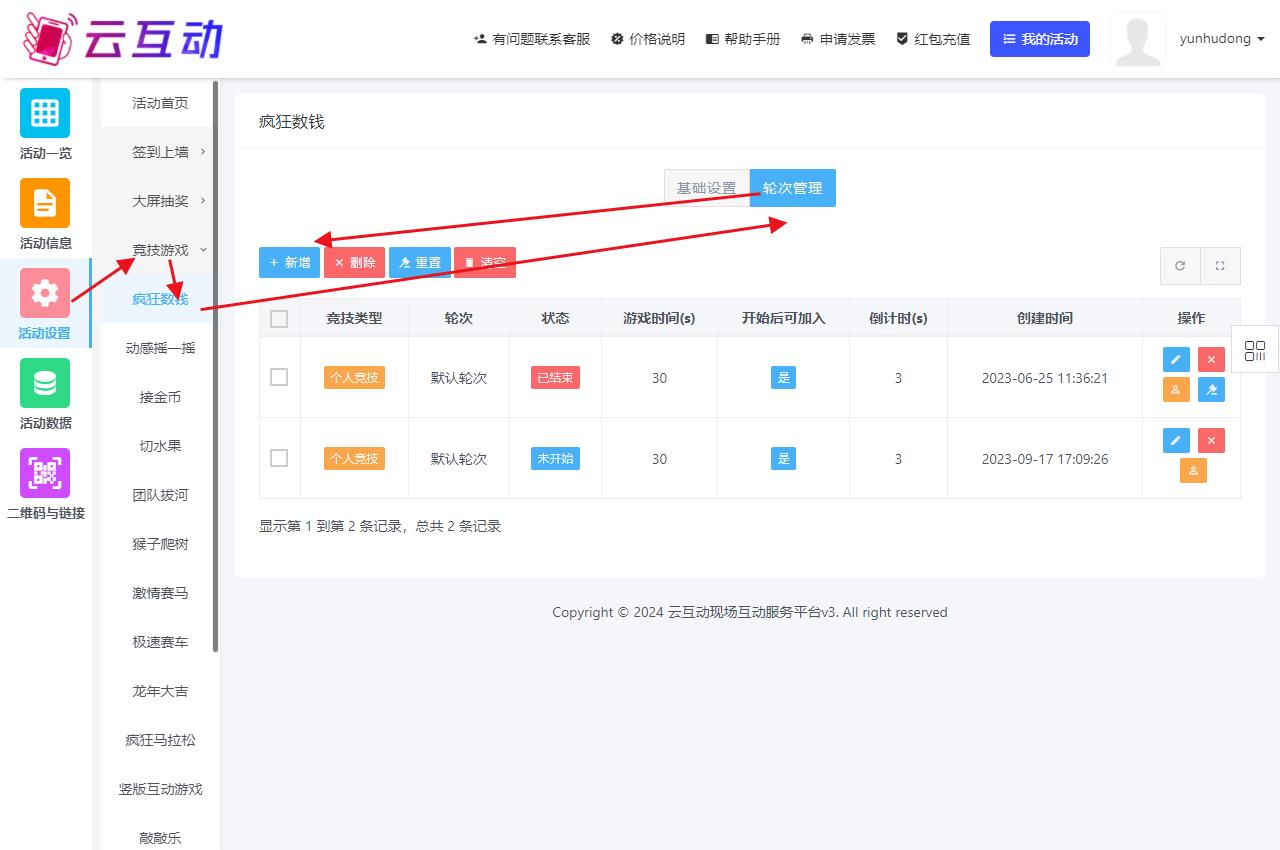Check the 2023-06-25 11:36:21 row checkbox

[x=279, y=377]
